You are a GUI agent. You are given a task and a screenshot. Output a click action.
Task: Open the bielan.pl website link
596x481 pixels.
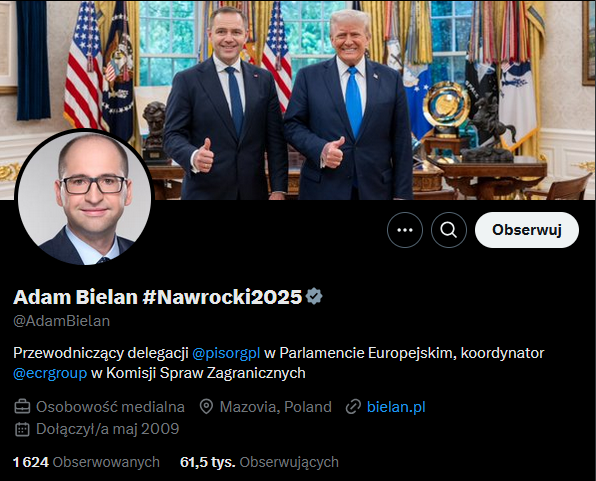396,407
